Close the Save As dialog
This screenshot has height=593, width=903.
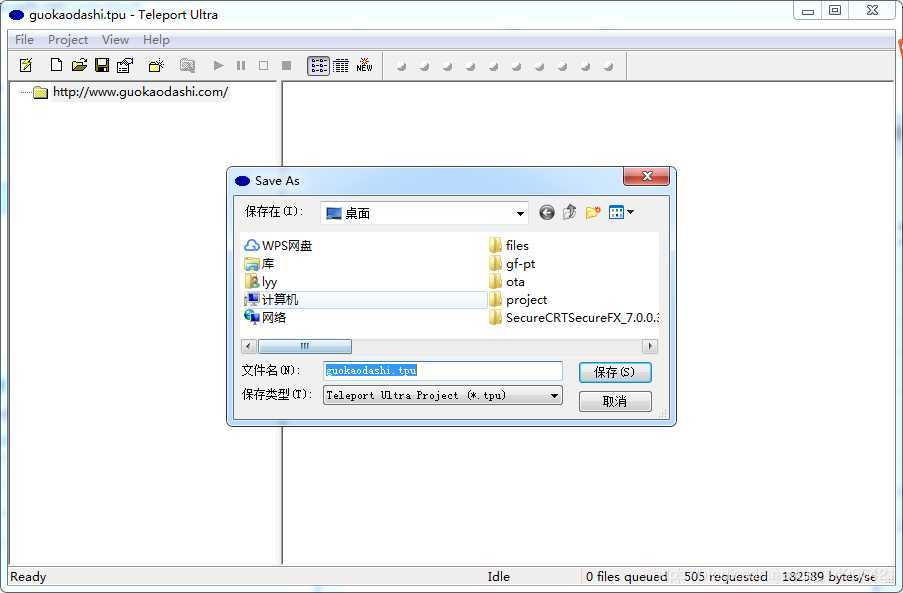pos(647,176)
